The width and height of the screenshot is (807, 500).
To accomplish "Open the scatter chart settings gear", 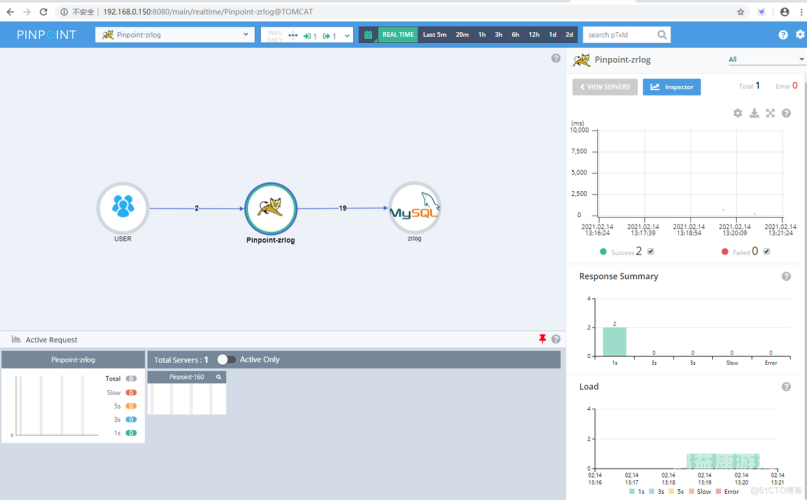I will [x=738, y=113].
